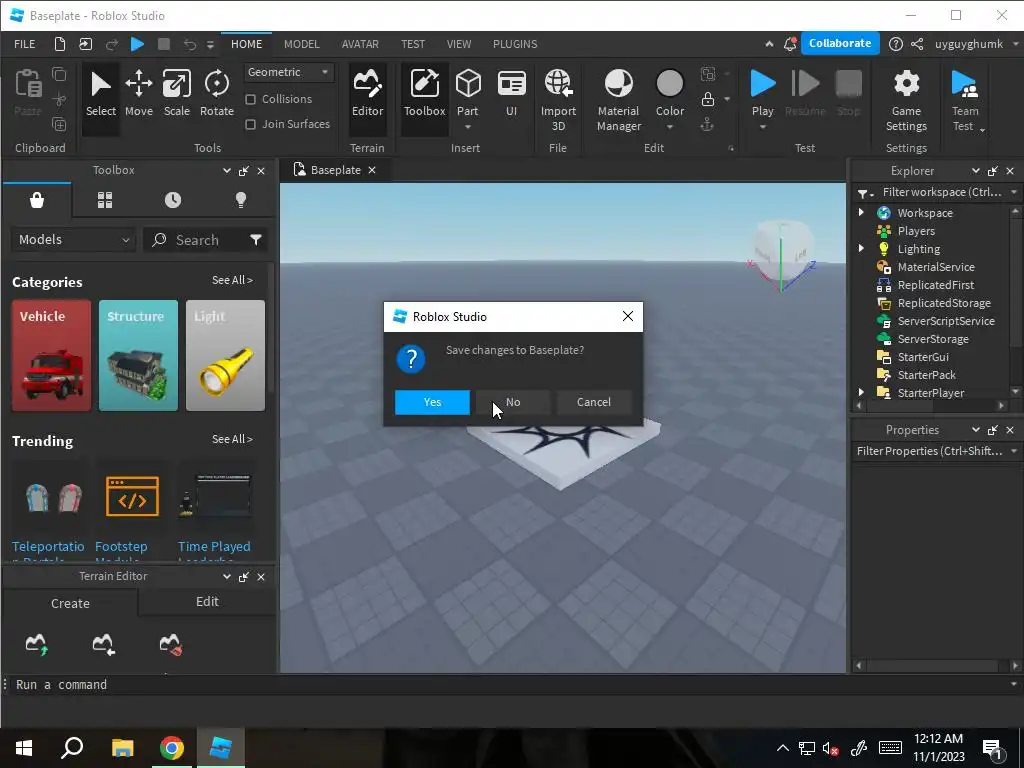The height and width of the screenshot is (768, 1024).
Task: Click No in save dialog
Action: (x=513, y=402)
